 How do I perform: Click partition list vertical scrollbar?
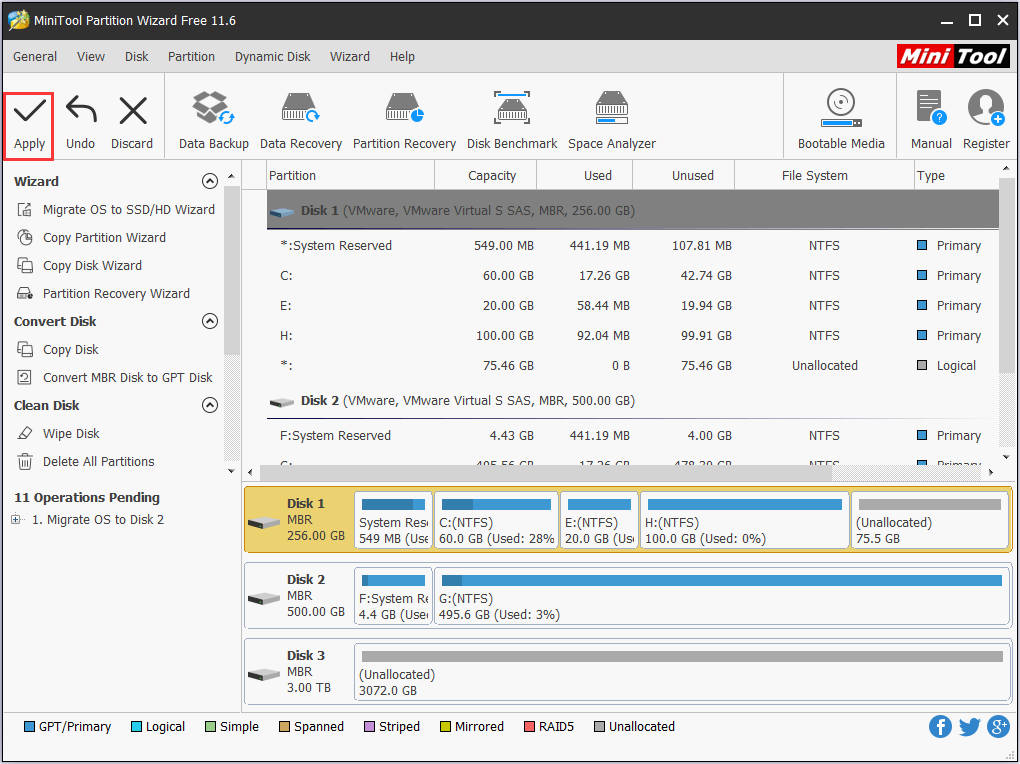click(x=1006, y=276)
